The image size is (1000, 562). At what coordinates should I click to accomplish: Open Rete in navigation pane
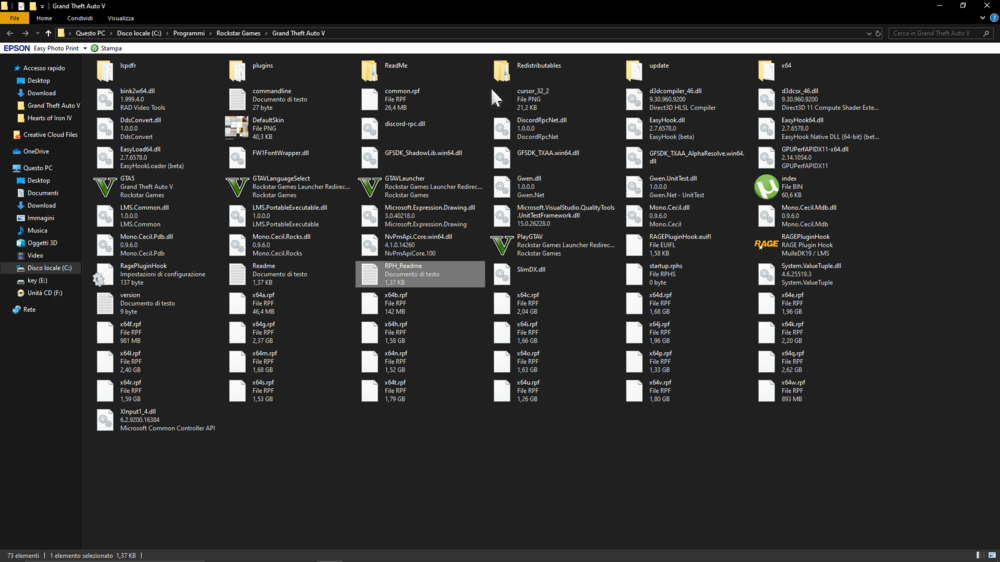click(24, 310)
